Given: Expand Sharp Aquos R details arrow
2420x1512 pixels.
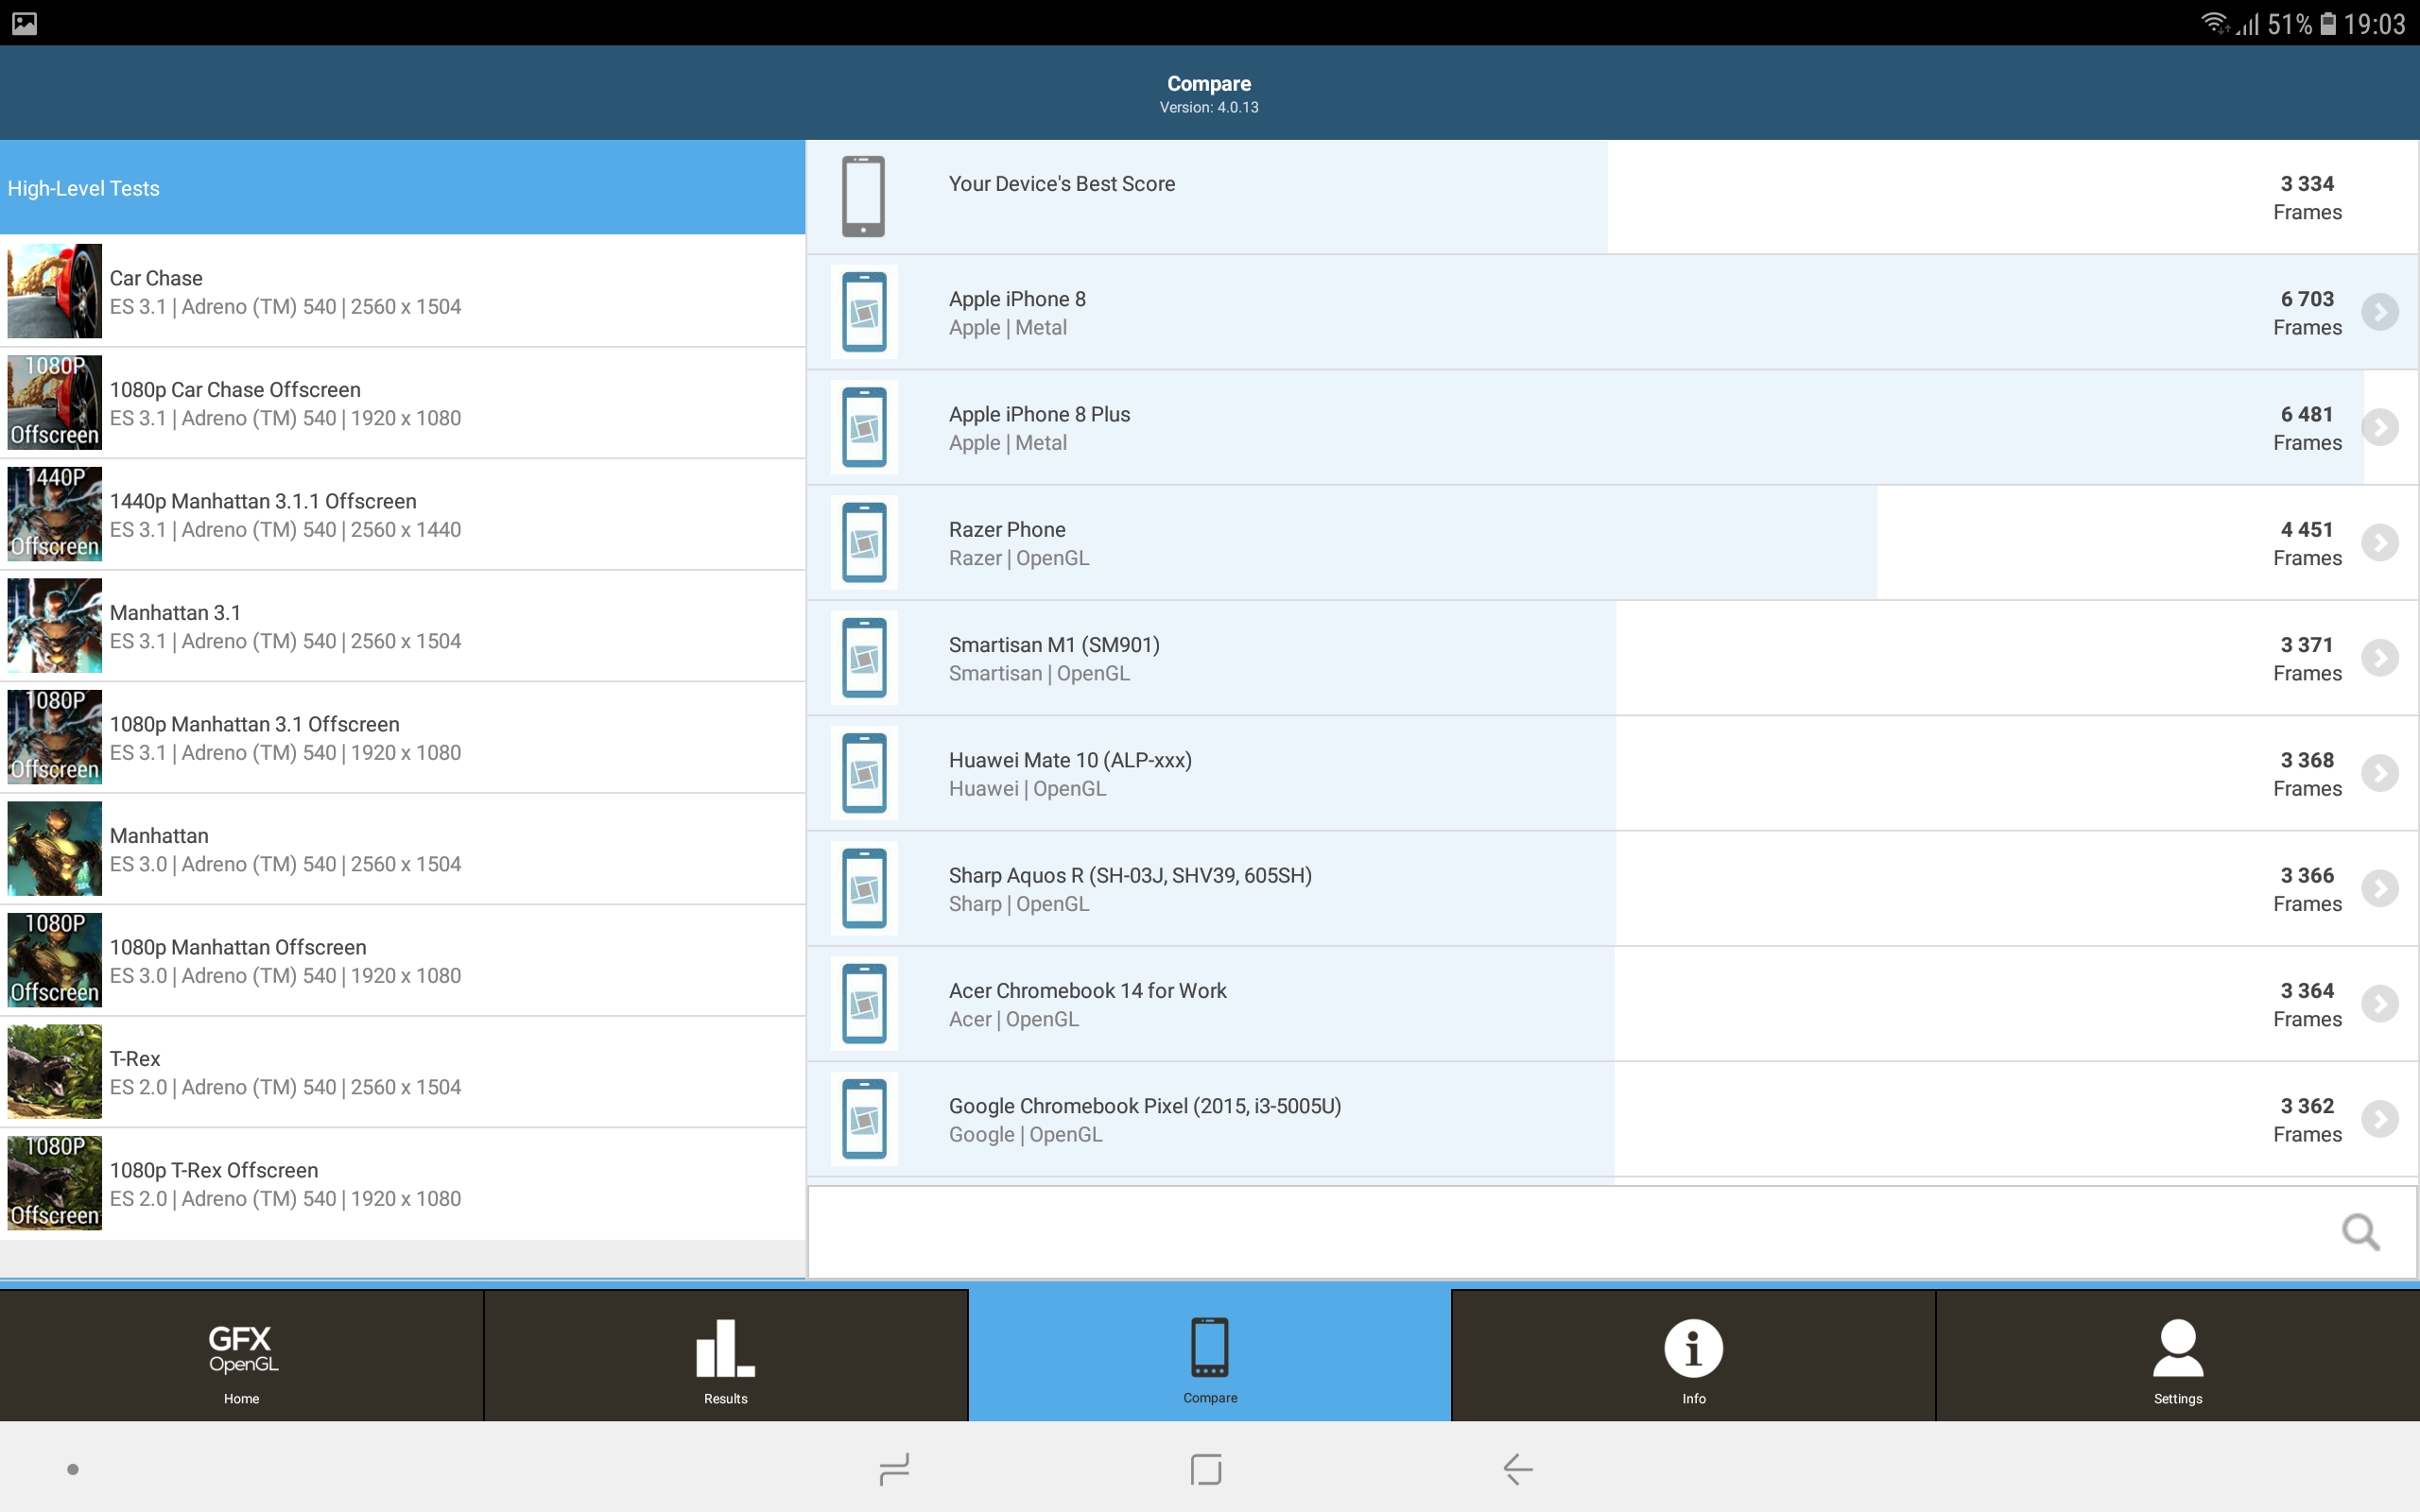Looking at the screenshot, I should [2380, 888].
